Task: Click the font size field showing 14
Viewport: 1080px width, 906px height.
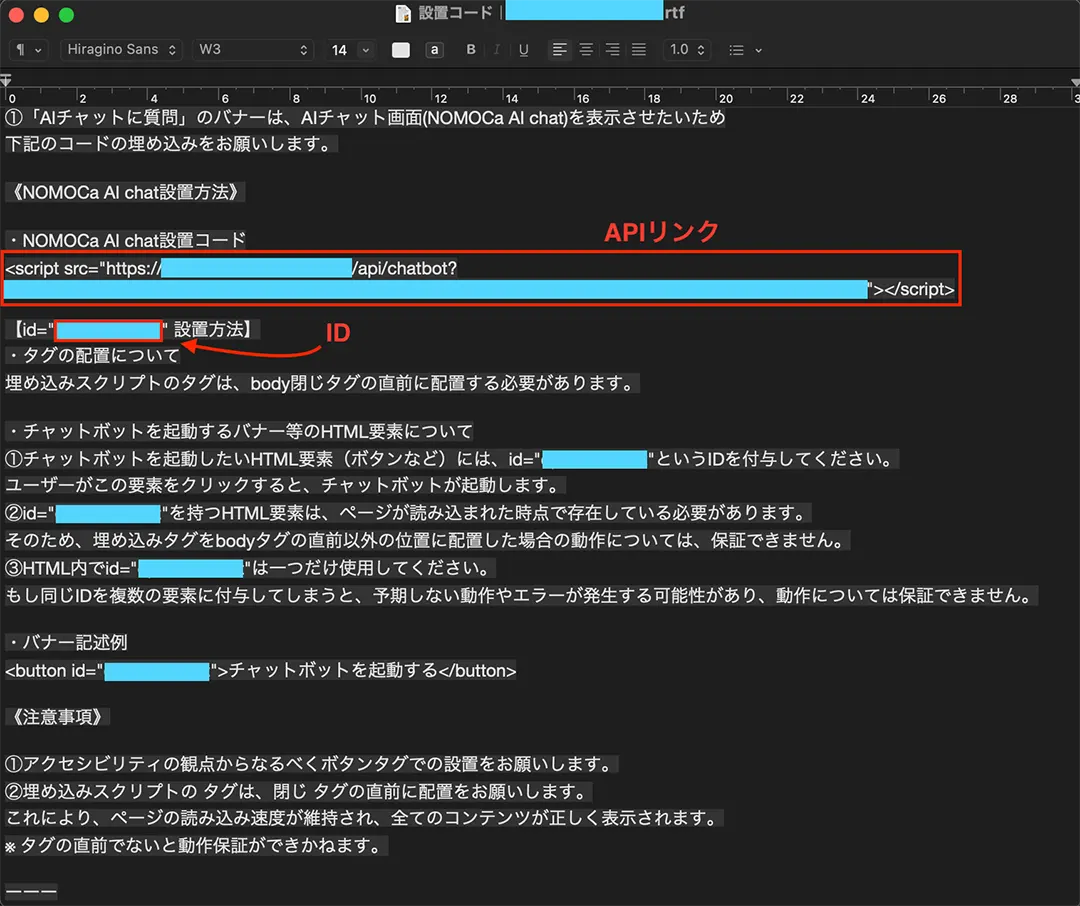Action: click(340, 50)
